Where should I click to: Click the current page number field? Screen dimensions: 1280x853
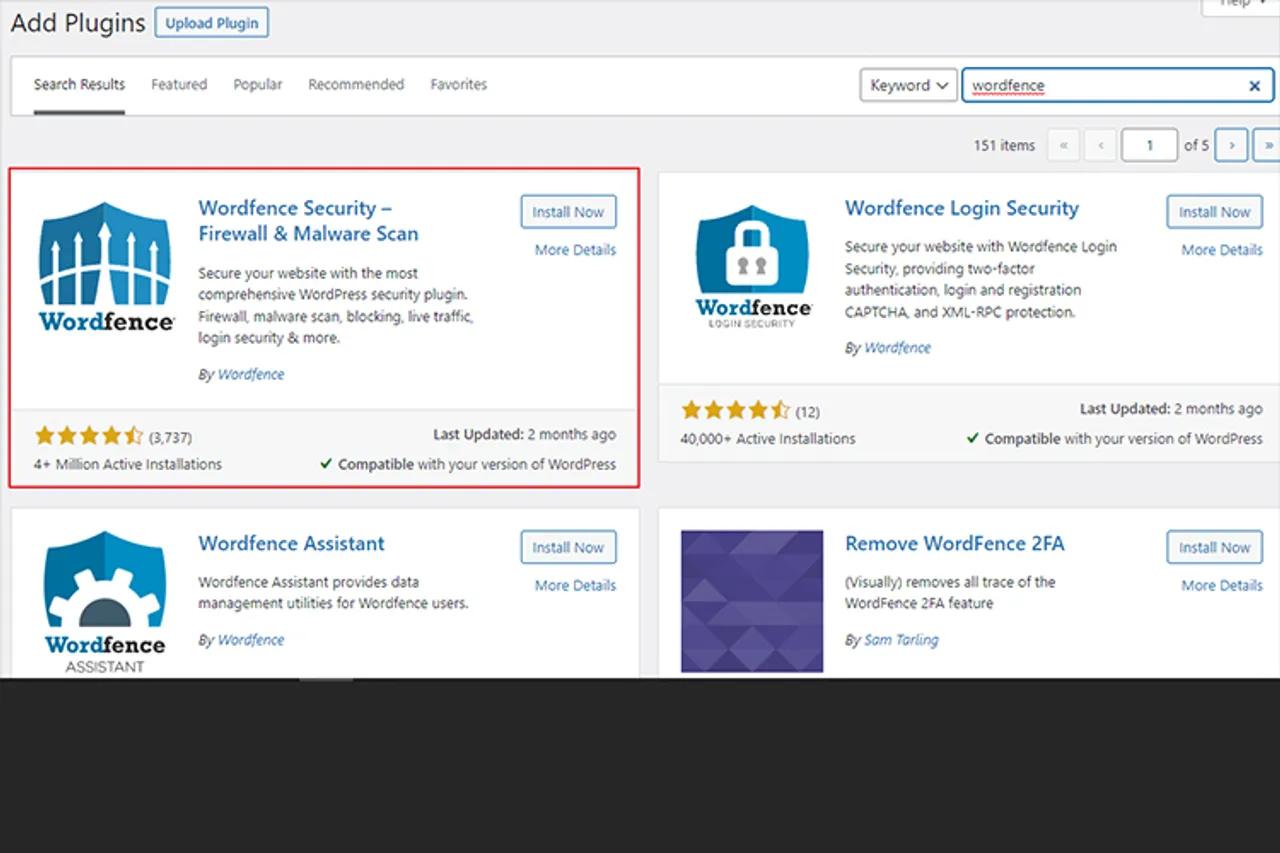click(1149, 145)
